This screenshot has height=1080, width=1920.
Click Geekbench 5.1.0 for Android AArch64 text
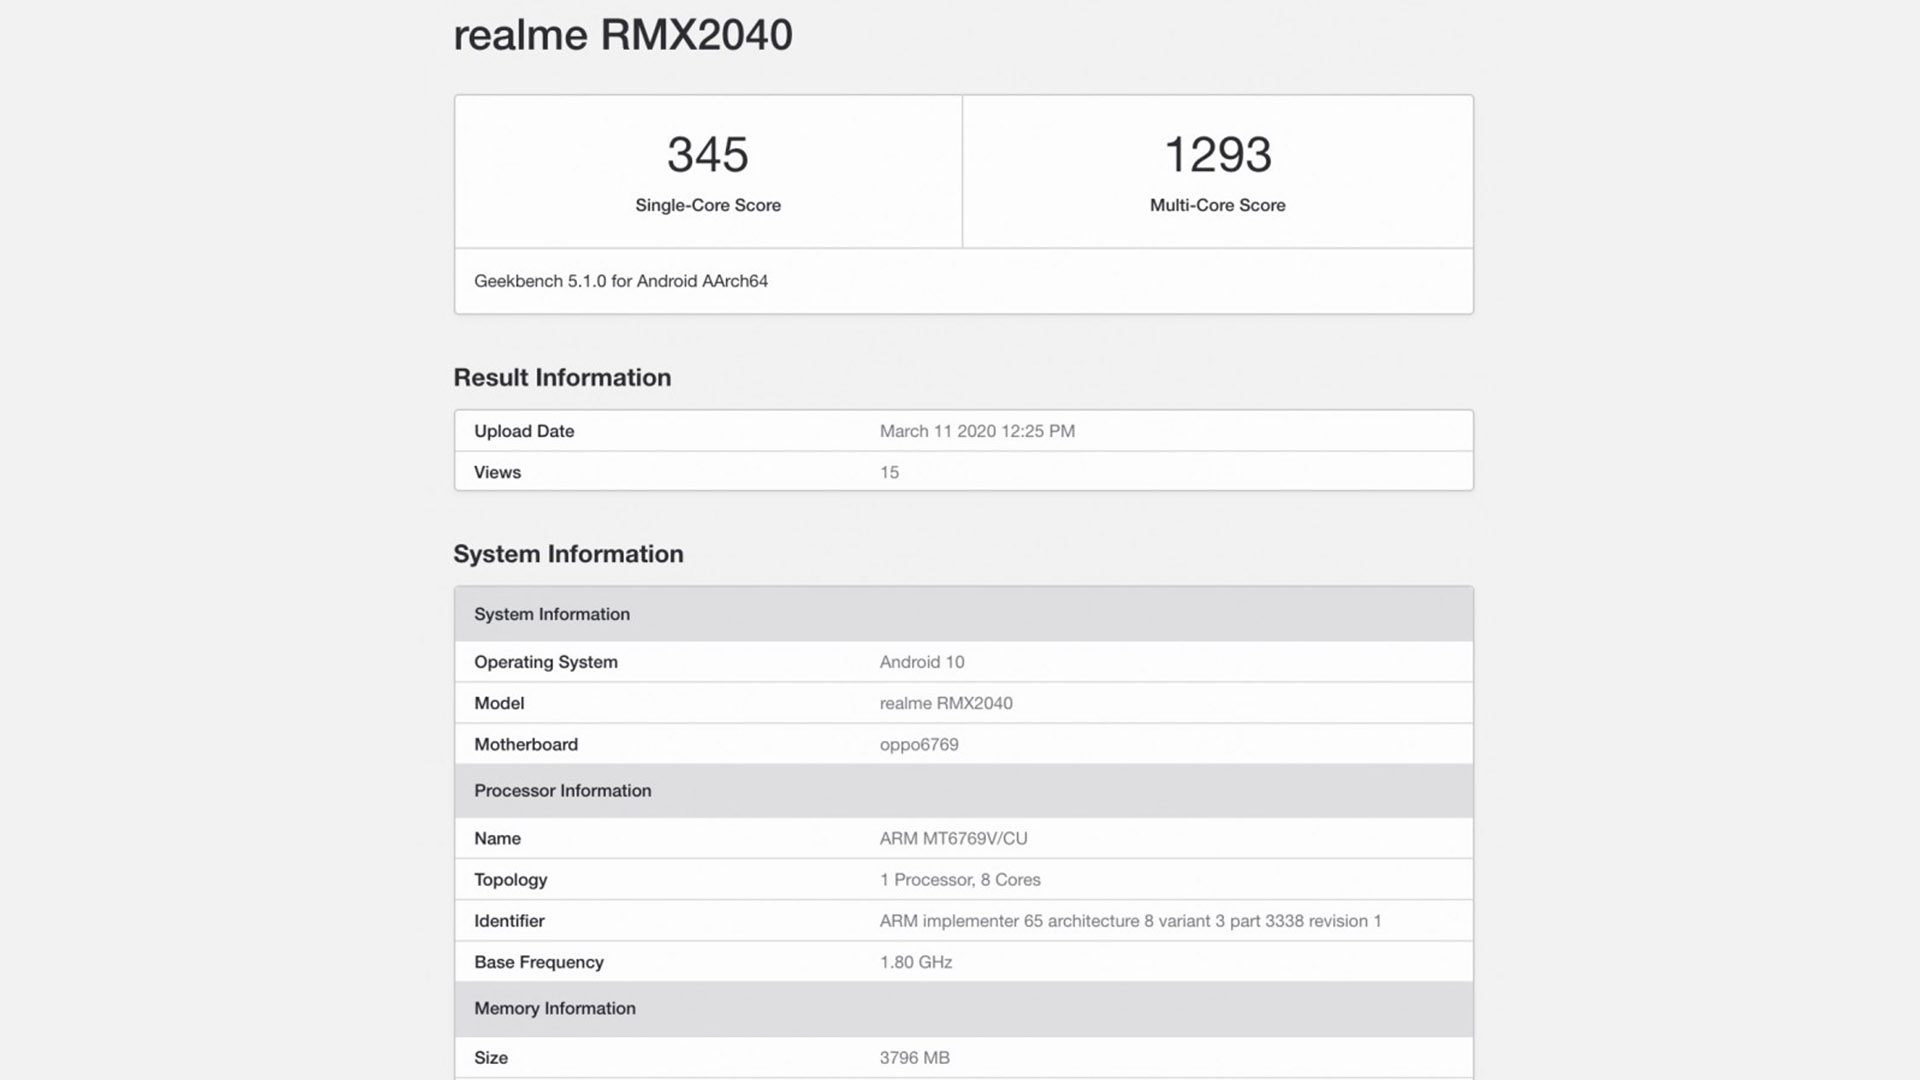pyautogui.click(x=621, y=281)
